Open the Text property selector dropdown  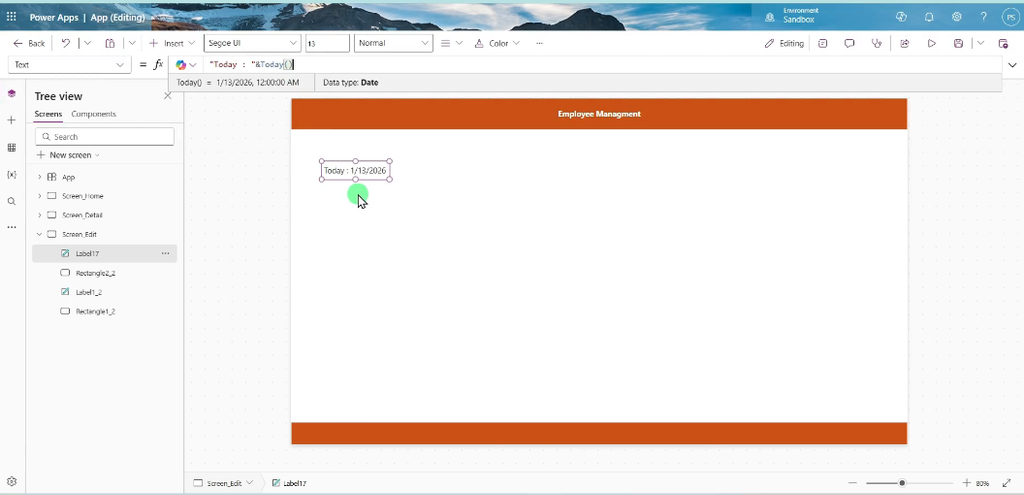(68, 65)
